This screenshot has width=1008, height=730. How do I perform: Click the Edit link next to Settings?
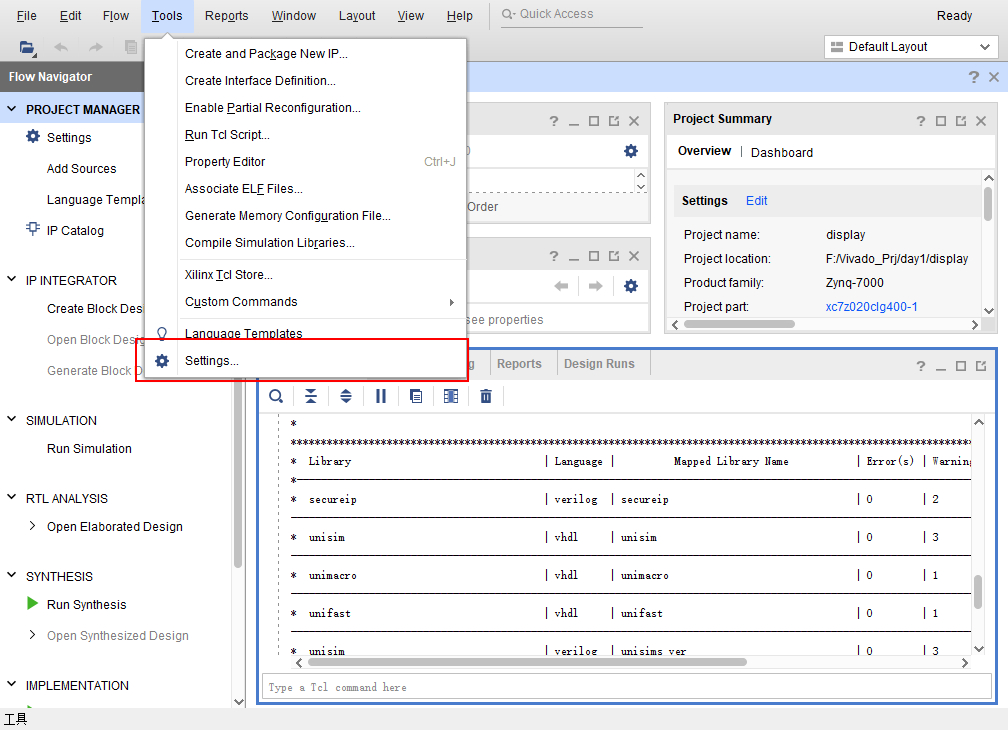coord(756,200)
